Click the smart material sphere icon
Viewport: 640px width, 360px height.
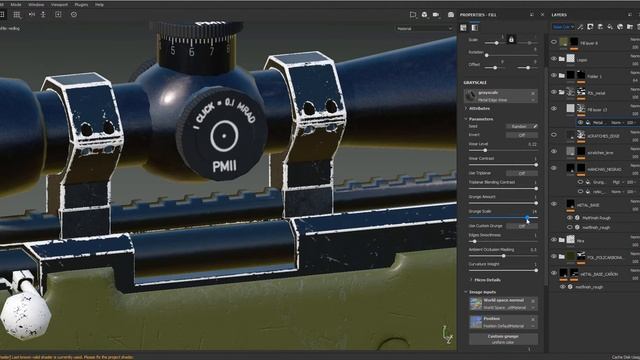click(x=620, y=27)
